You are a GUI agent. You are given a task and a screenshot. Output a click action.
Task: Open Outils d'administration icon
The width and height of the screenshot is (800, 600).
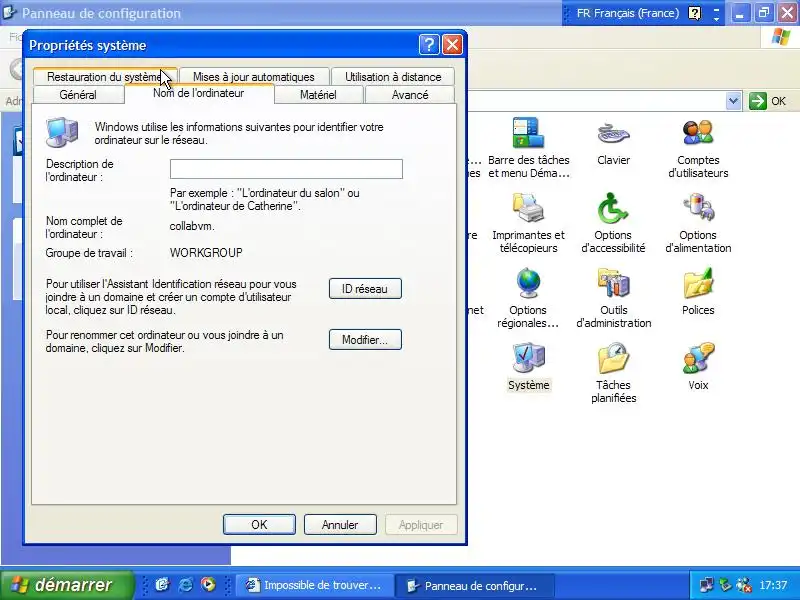point(613,283)
